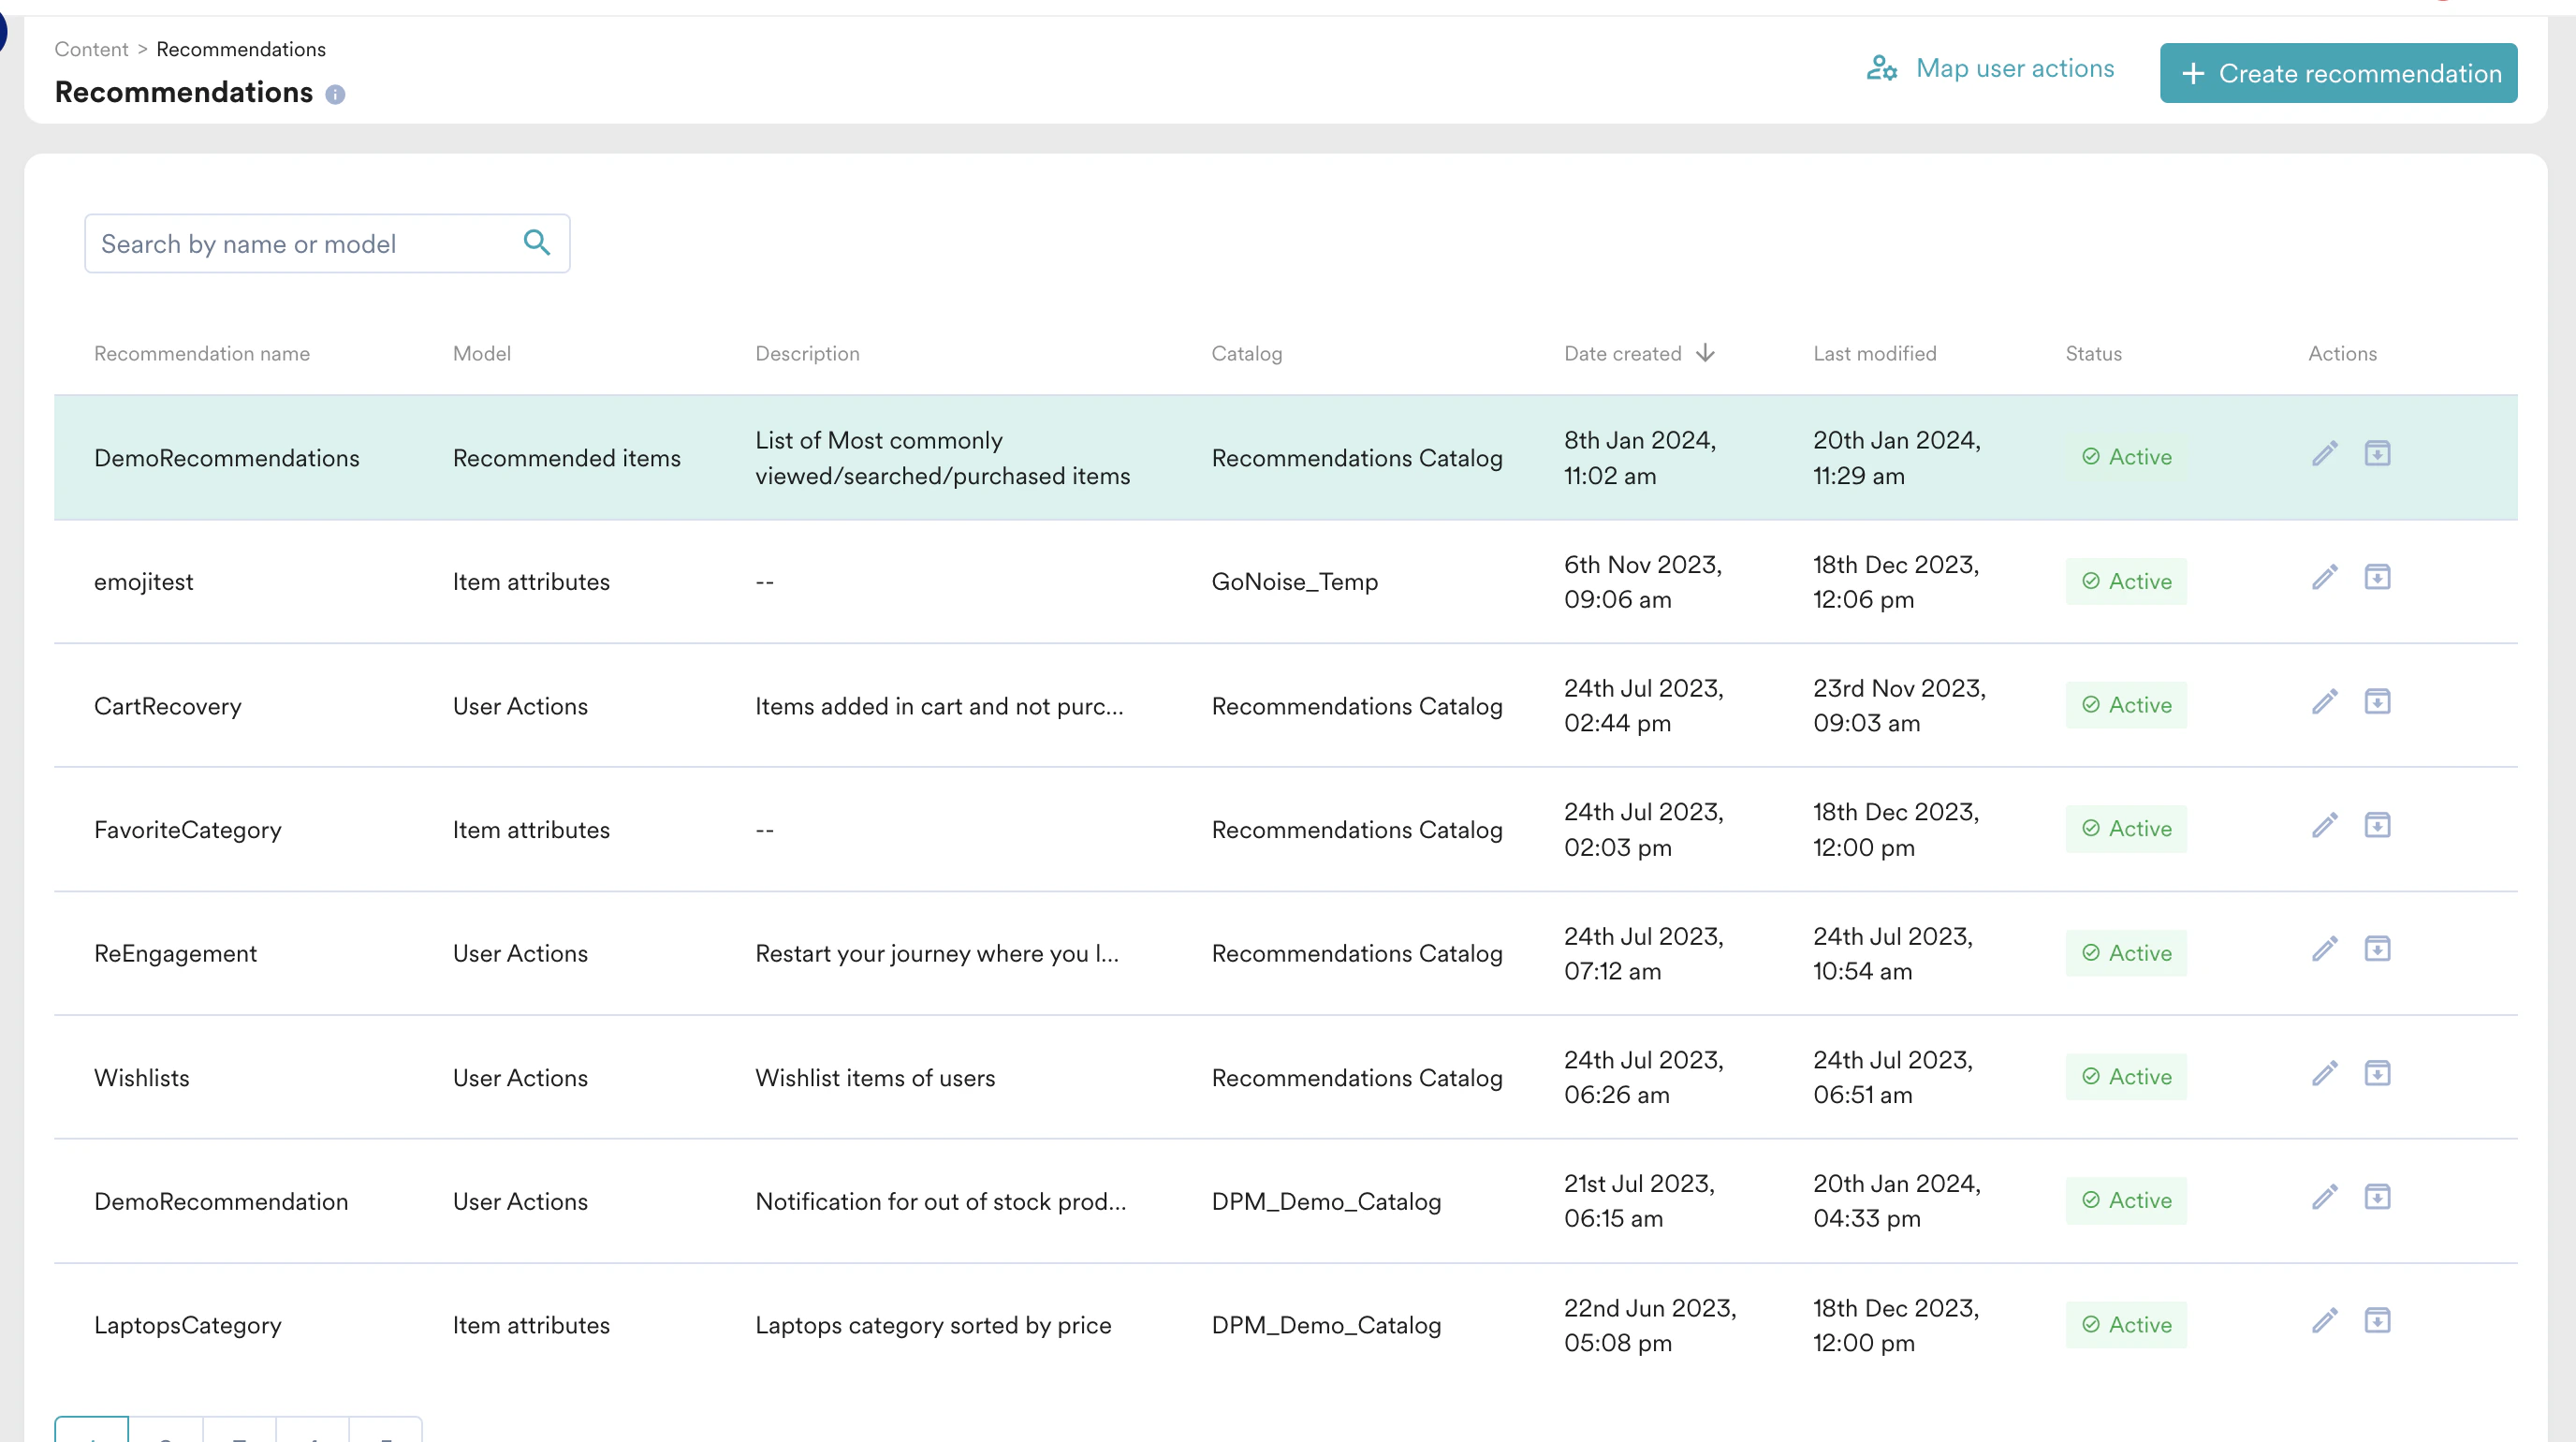2576x1442 pixels.
Task: Click the Recommendation name column header
Action: (x=202, y=354)
